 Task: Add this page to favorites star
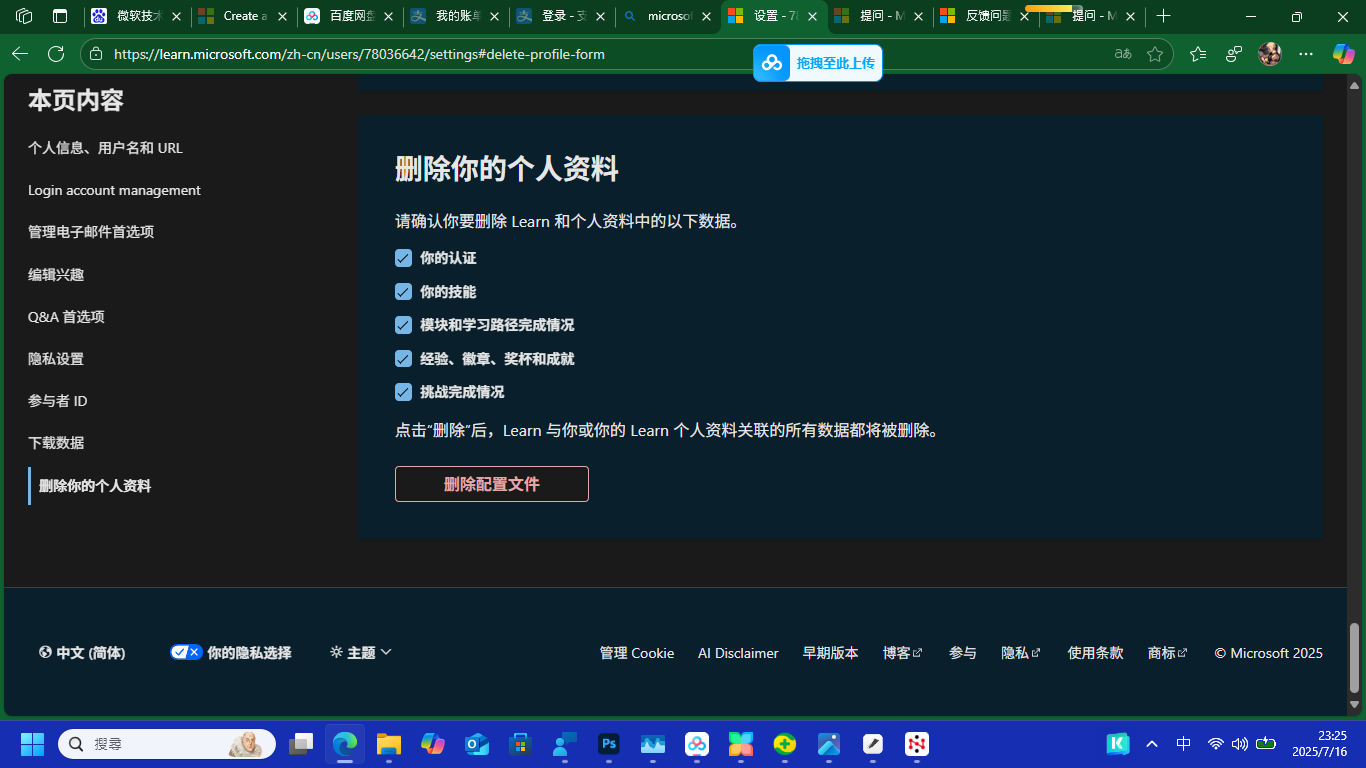(x=1155, y=54)
